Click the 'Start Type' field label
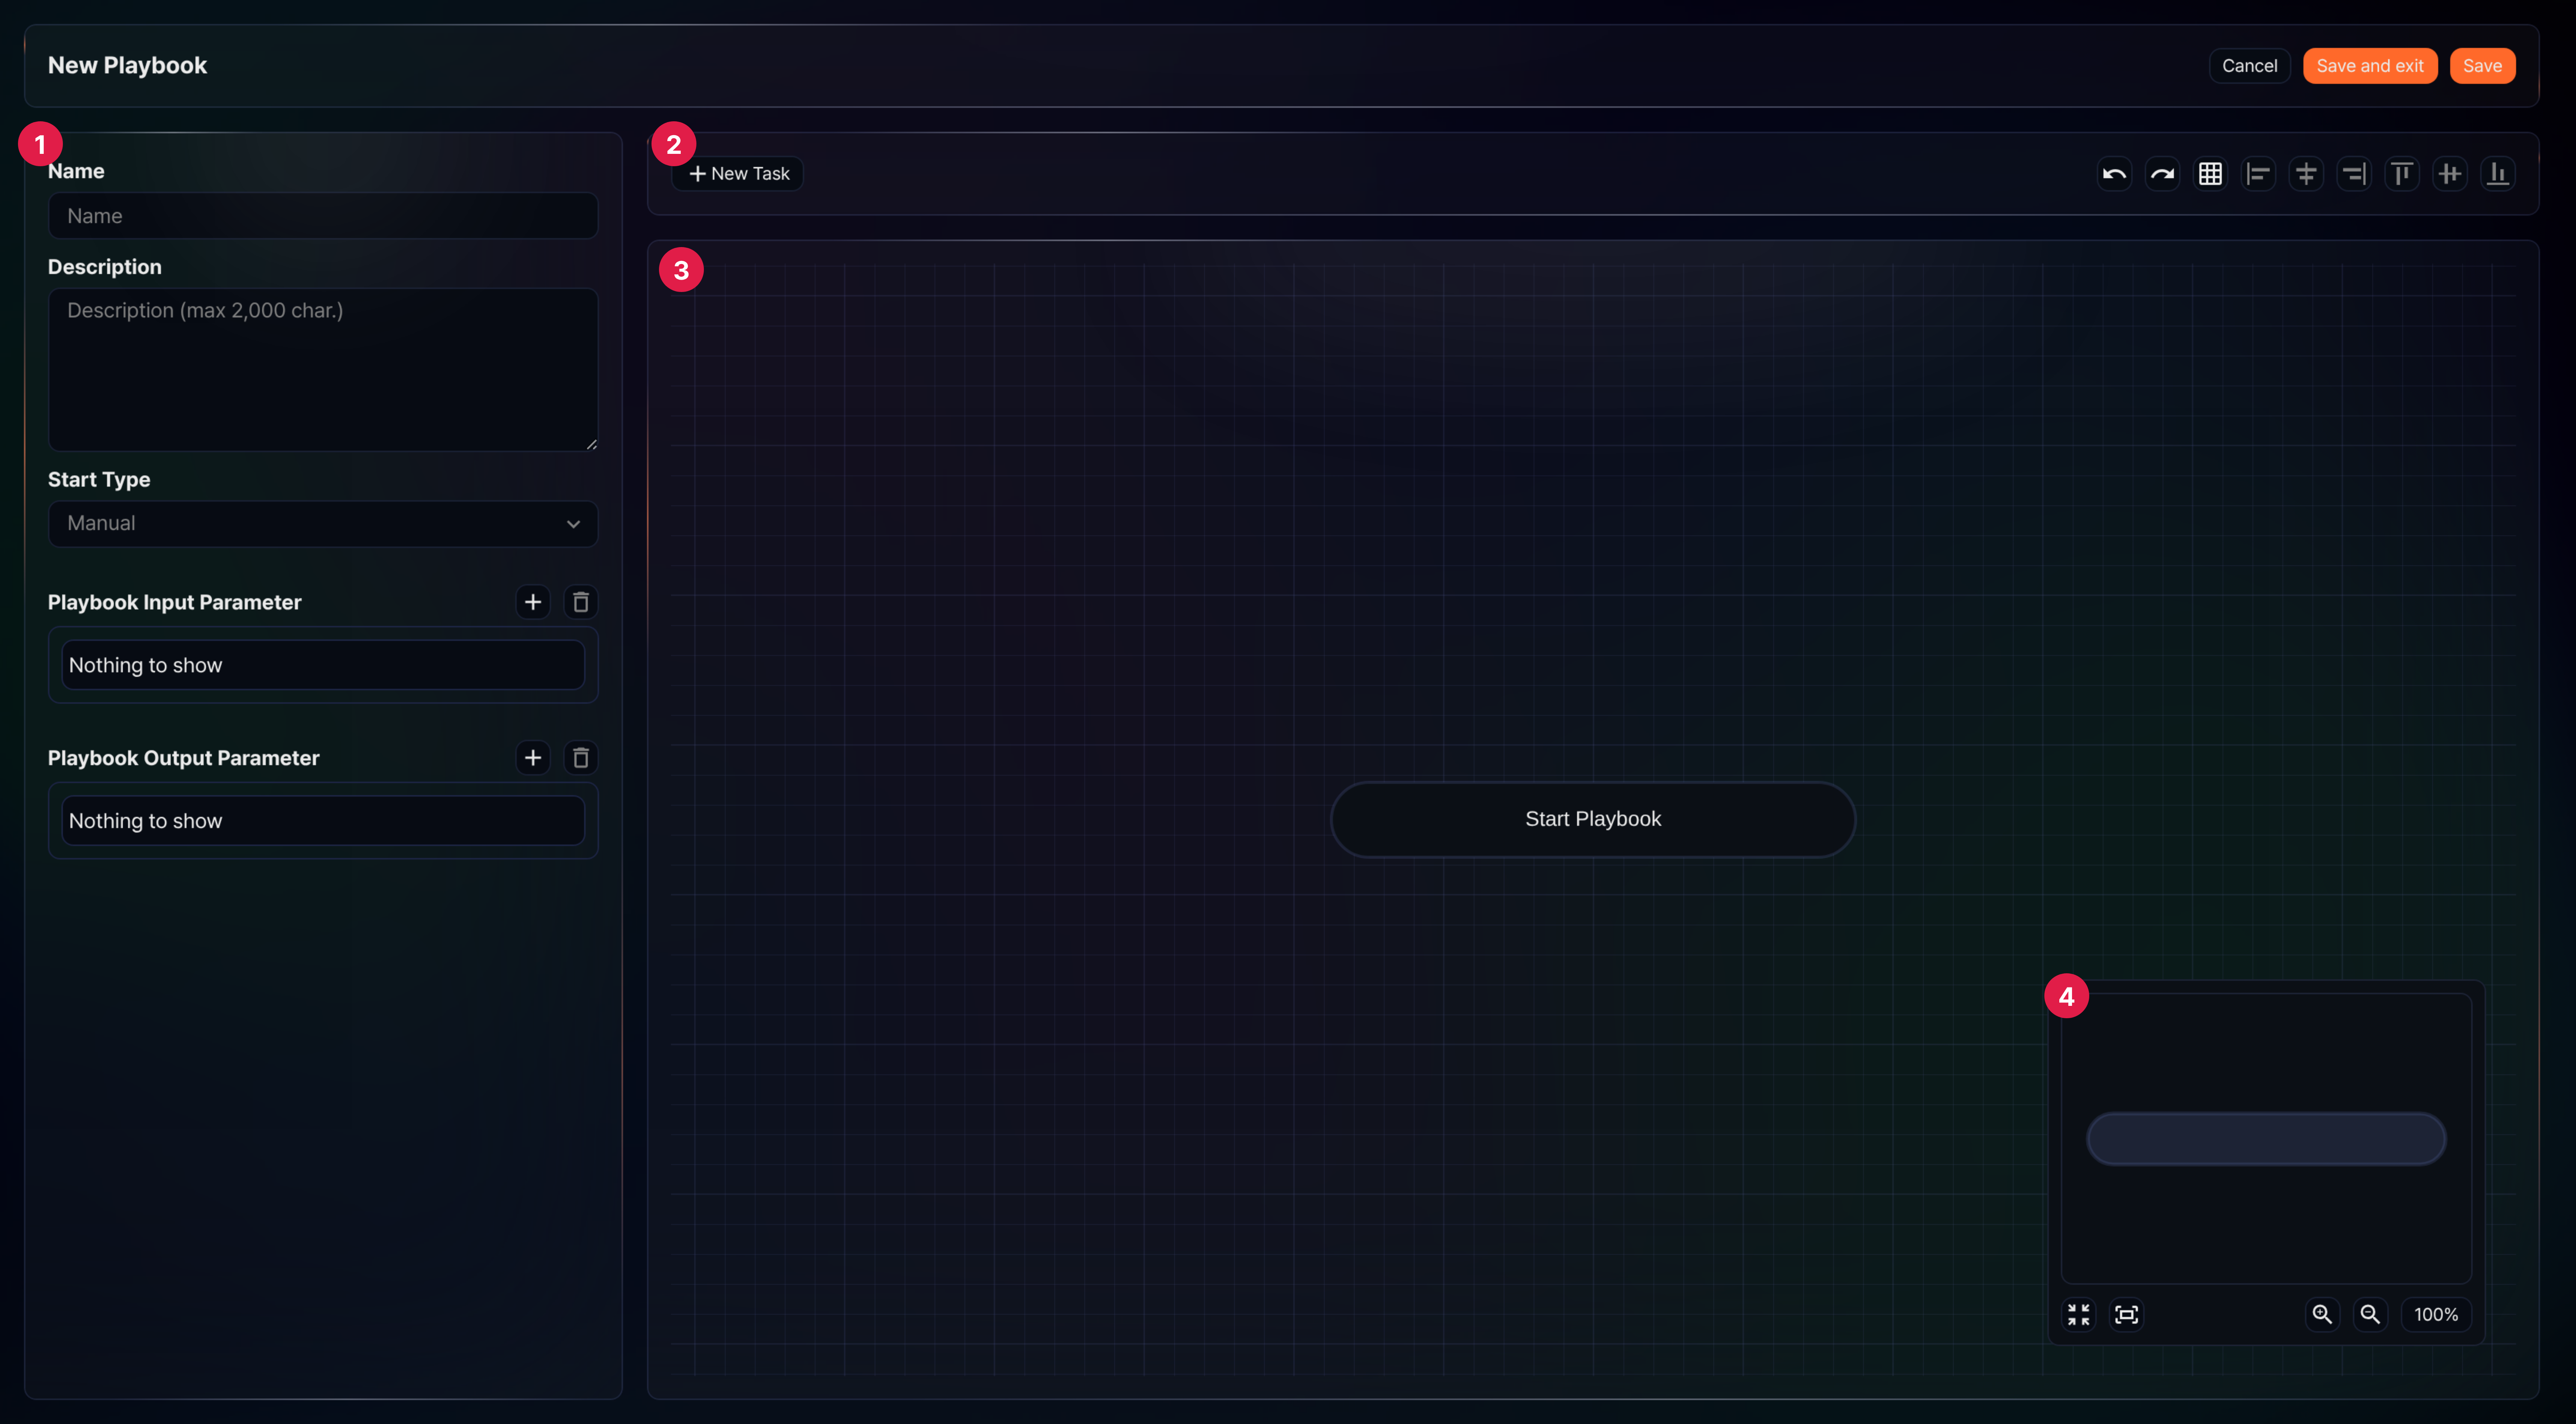Viewport: 2576px width, 1424px height. [99, 480]
